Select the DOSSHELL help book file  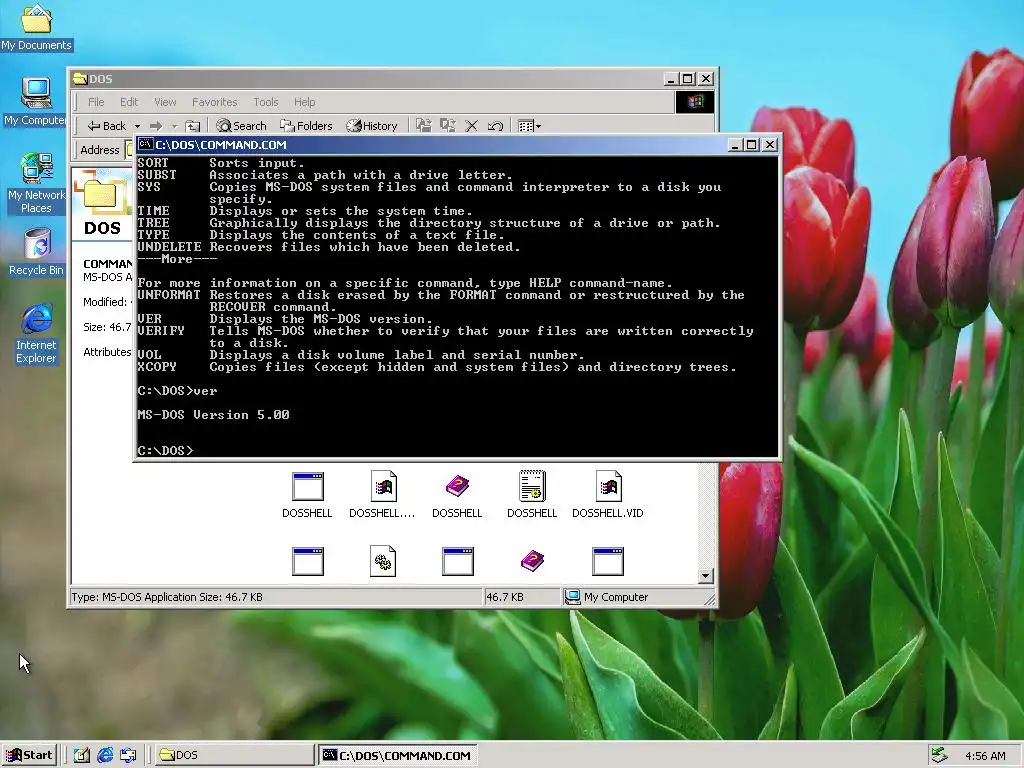coord(457,494)
